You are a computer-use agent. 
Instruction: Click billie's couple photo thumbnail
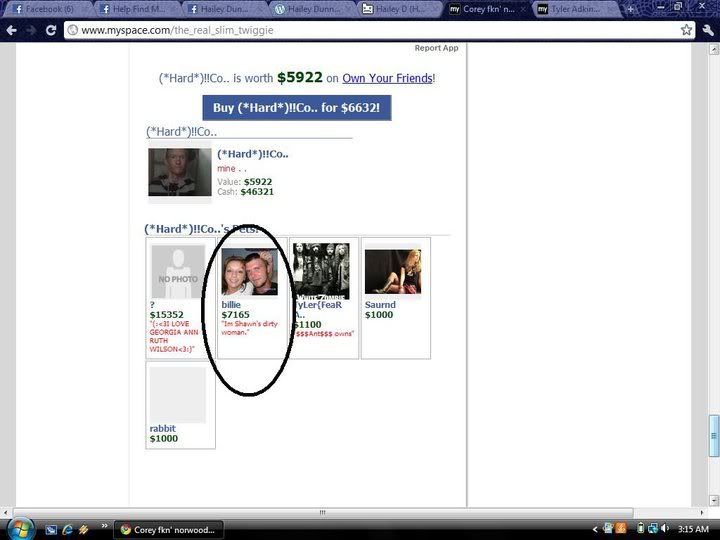(249, 272)
